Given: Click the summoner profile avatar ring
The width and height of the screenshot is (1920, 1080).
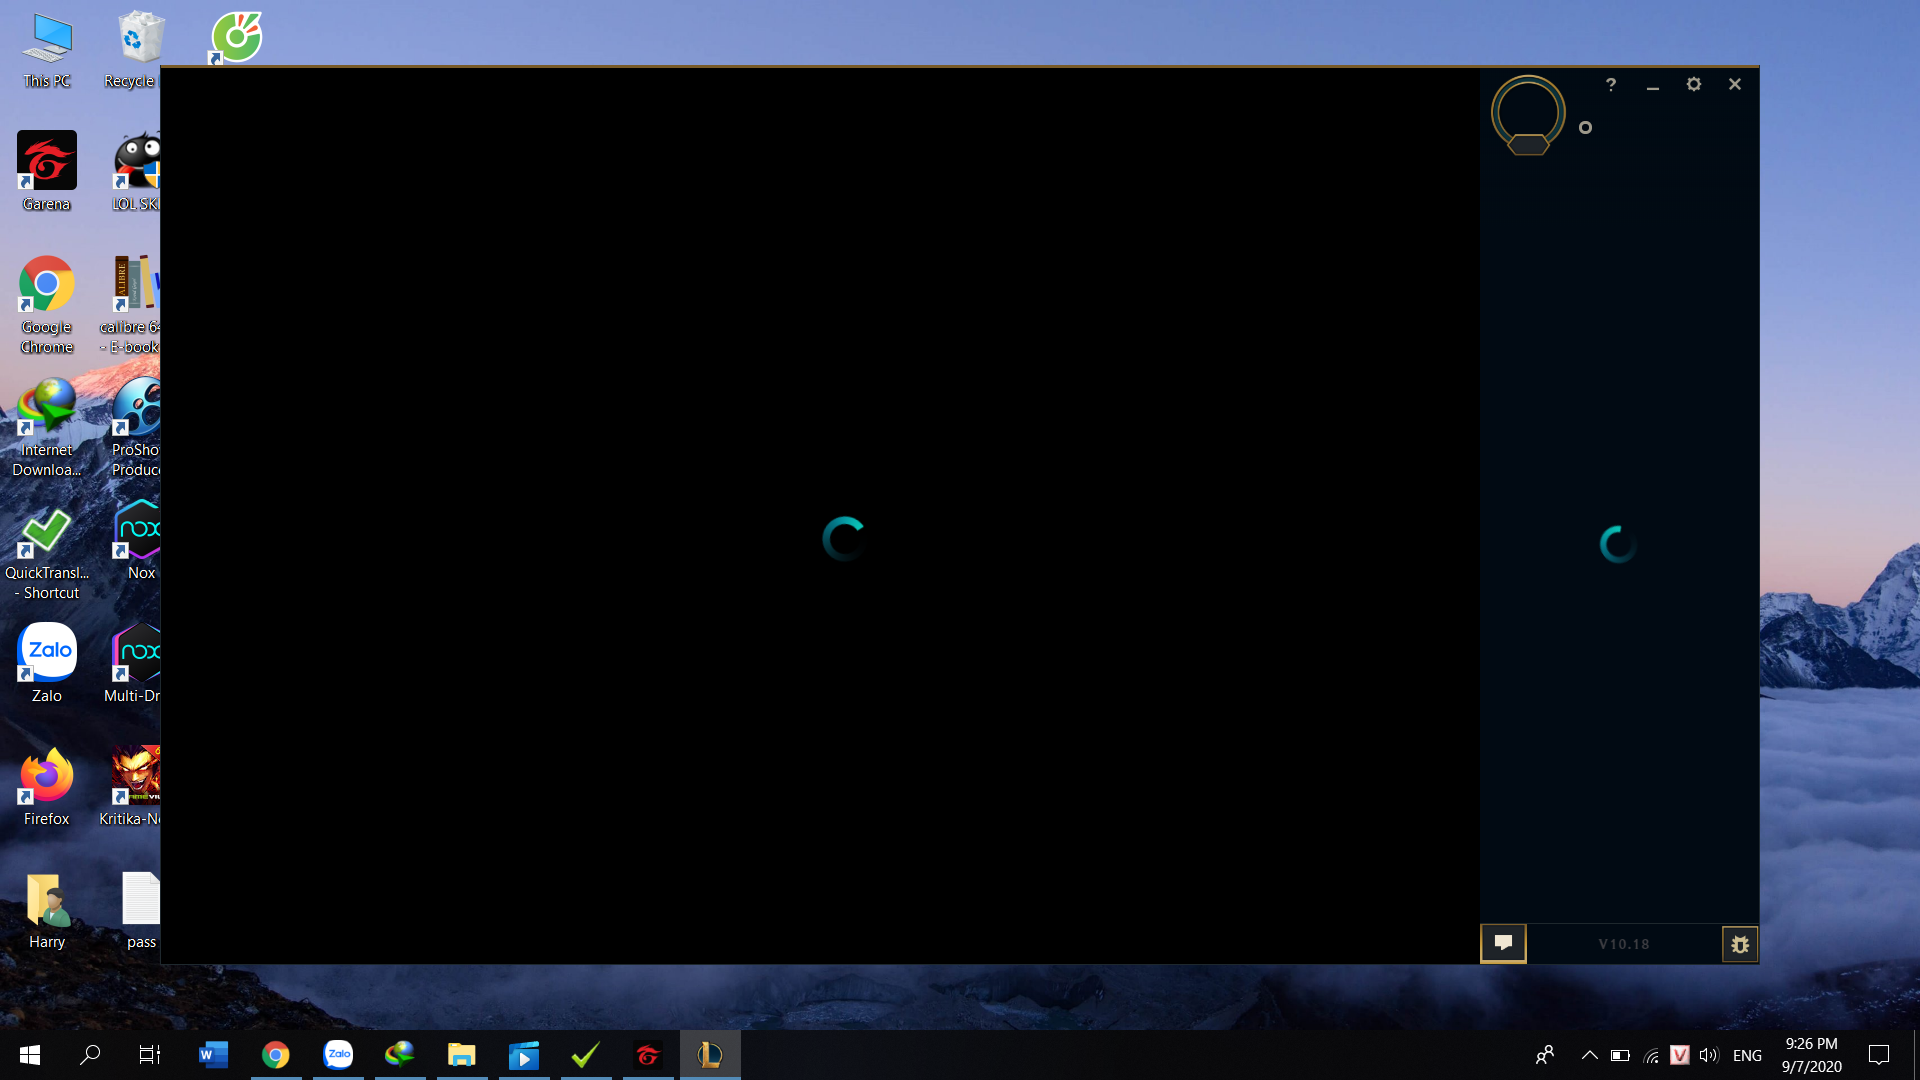Looking at the screenshot, I should pos(1527,113).
